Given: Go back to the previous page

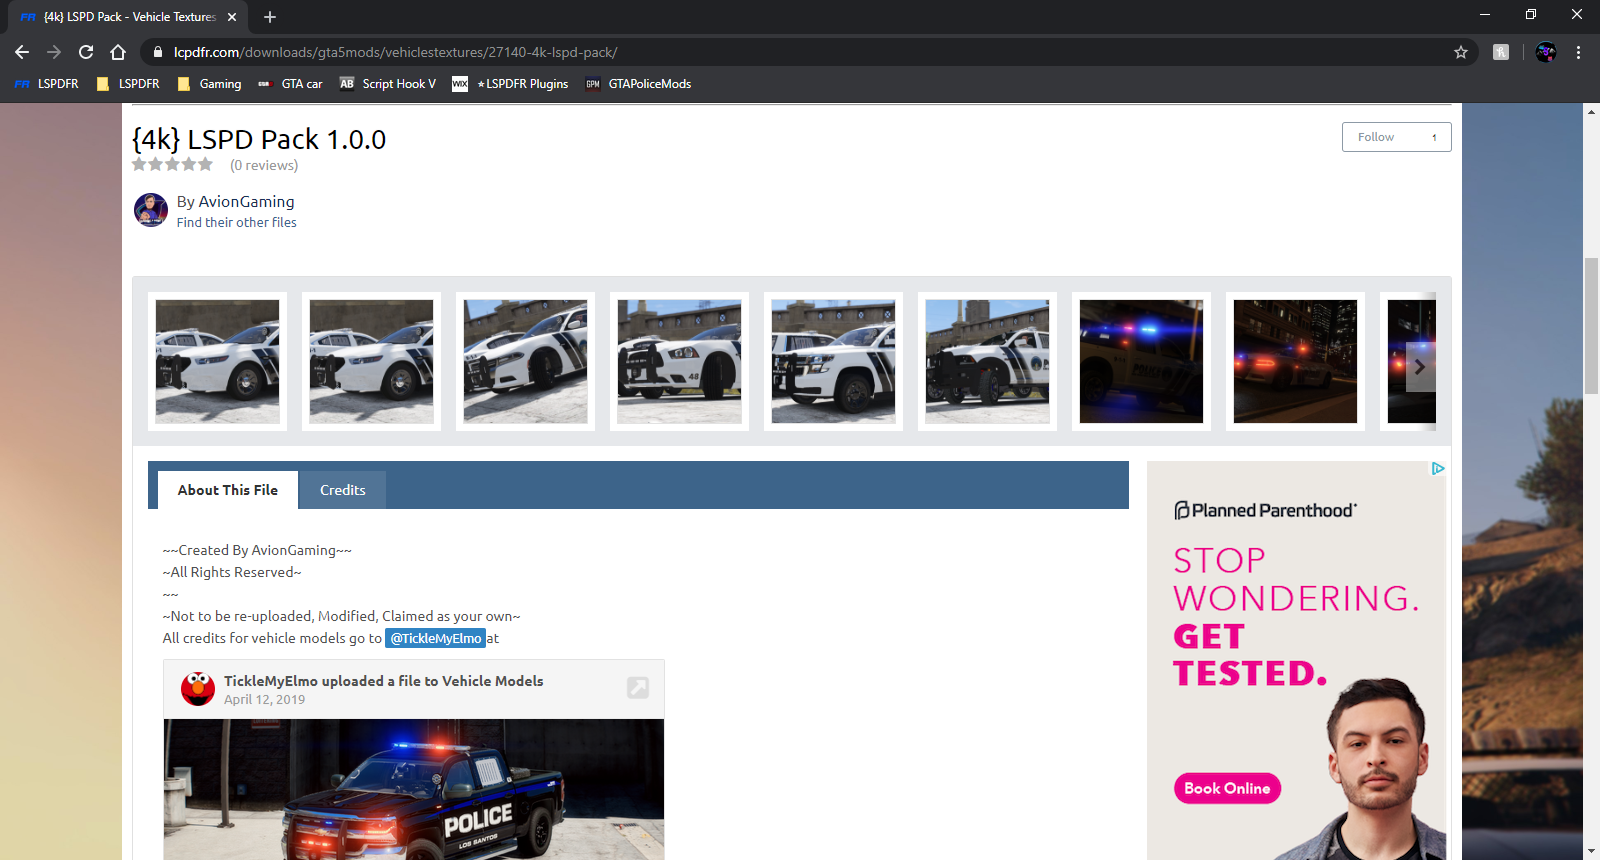Looking at the screenshot, I should (x=22, y=52).
